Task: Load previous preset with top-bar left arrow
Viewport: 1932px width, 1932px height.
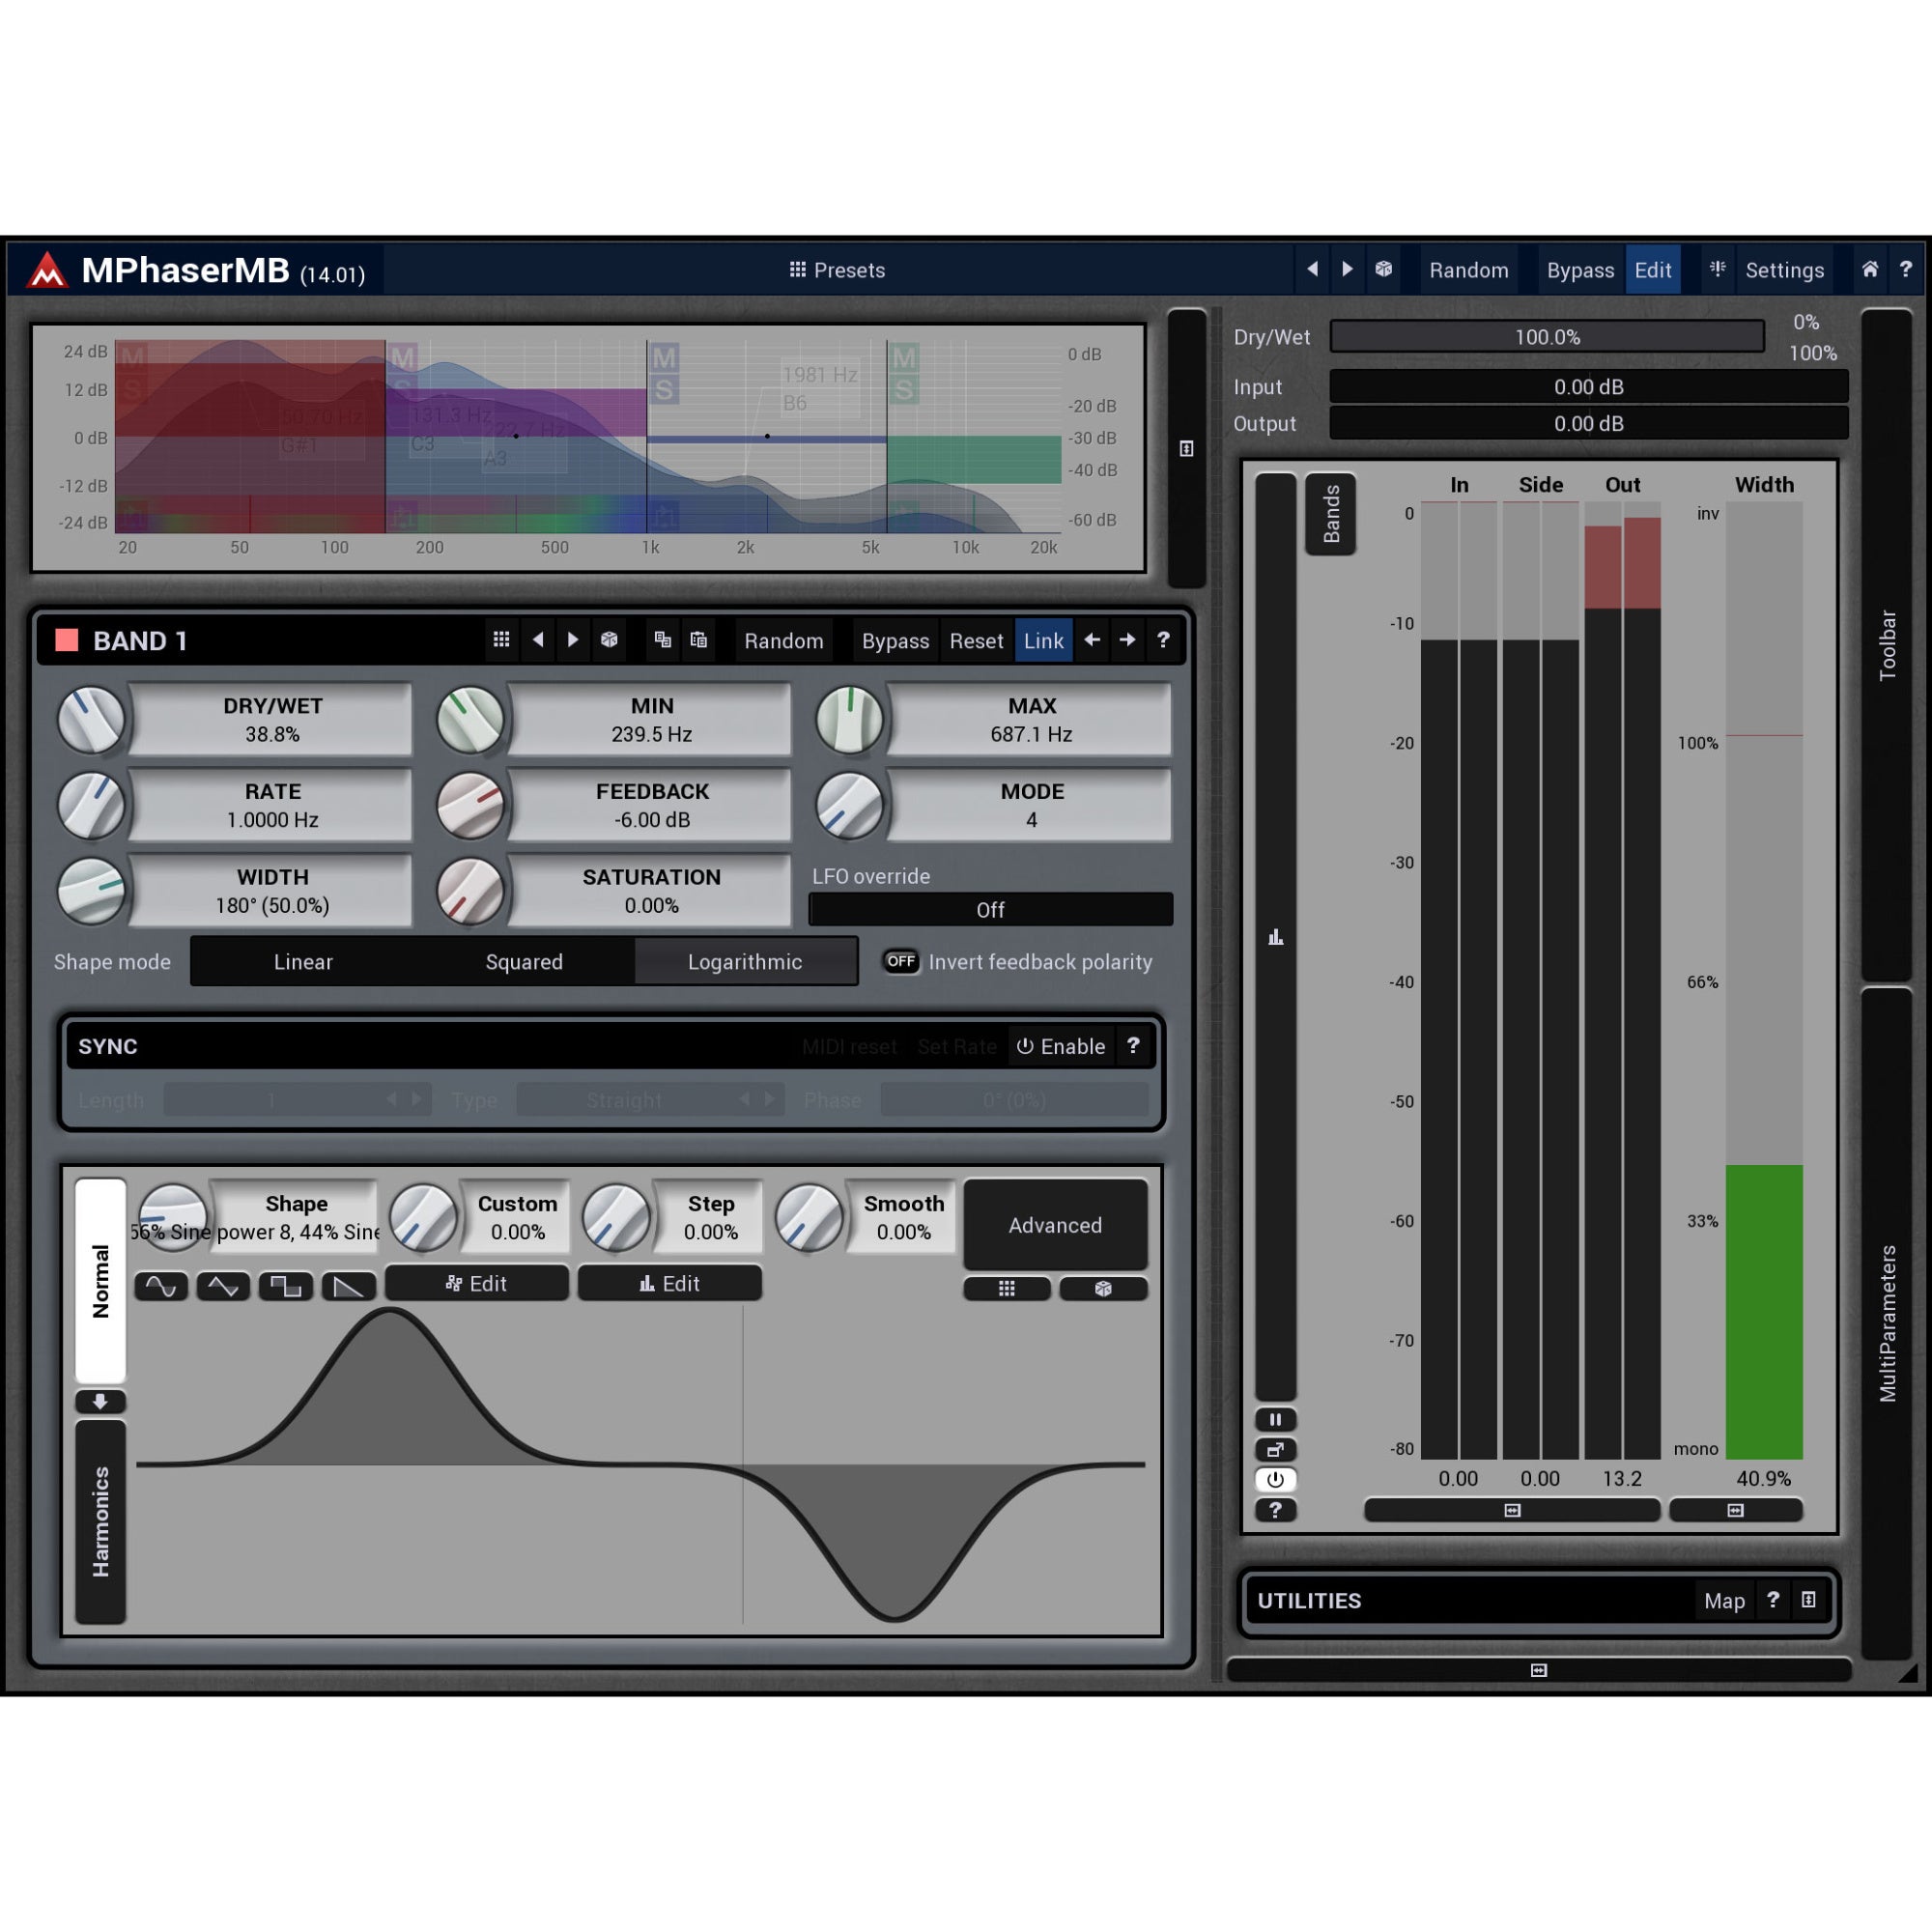Action: pyautogui.click(x=1312, y=269)
